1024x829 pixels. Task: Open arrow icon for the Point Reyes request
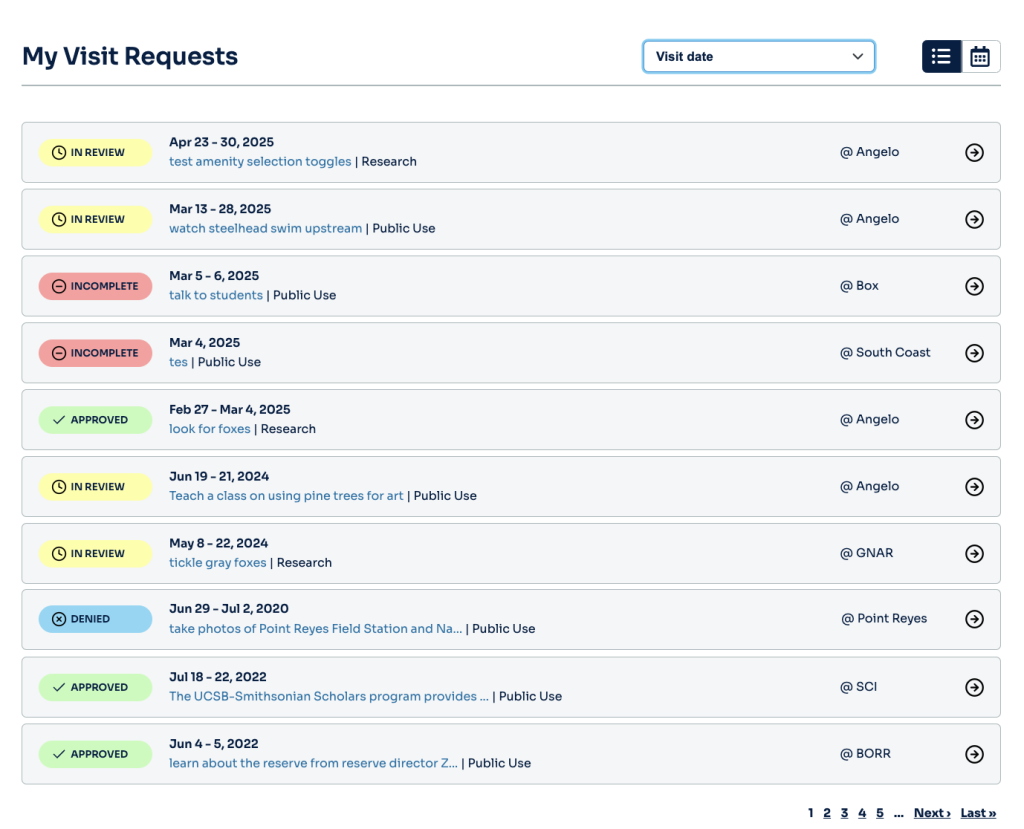pyautogui.click(x=974, y=619)
